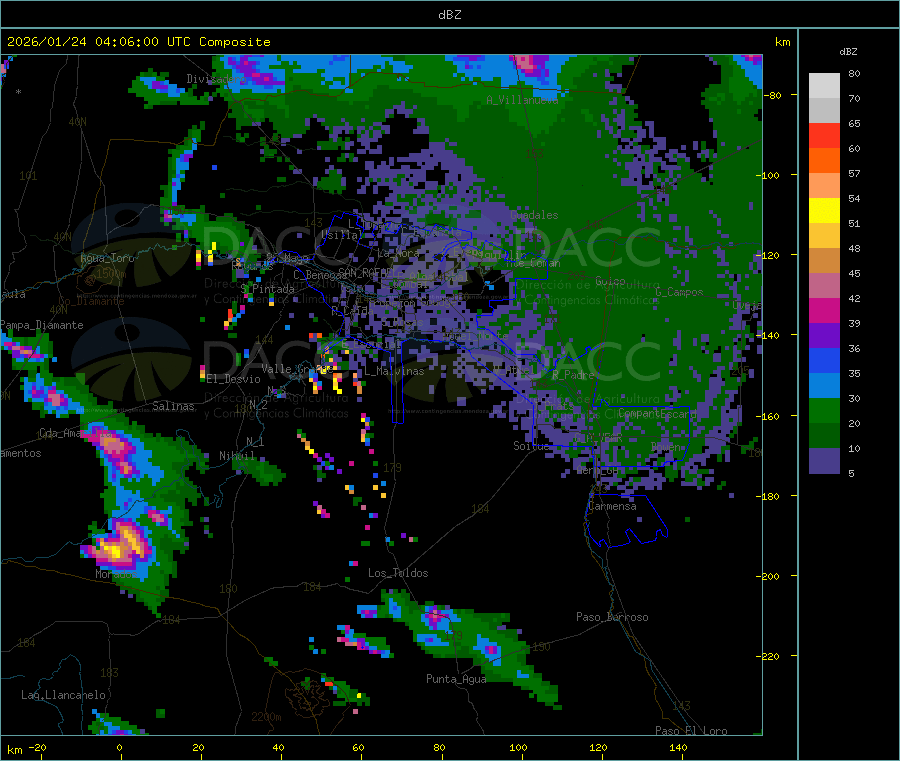This screenshot has width=900, height=761.
Task: Click the Morados label near the storm cell
Action: (x=116, y=574)
